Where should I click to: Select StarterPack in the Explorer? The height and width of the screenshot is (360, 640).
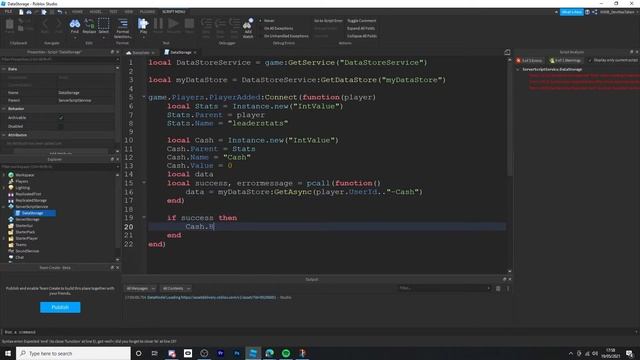click(x=25, y=232)
